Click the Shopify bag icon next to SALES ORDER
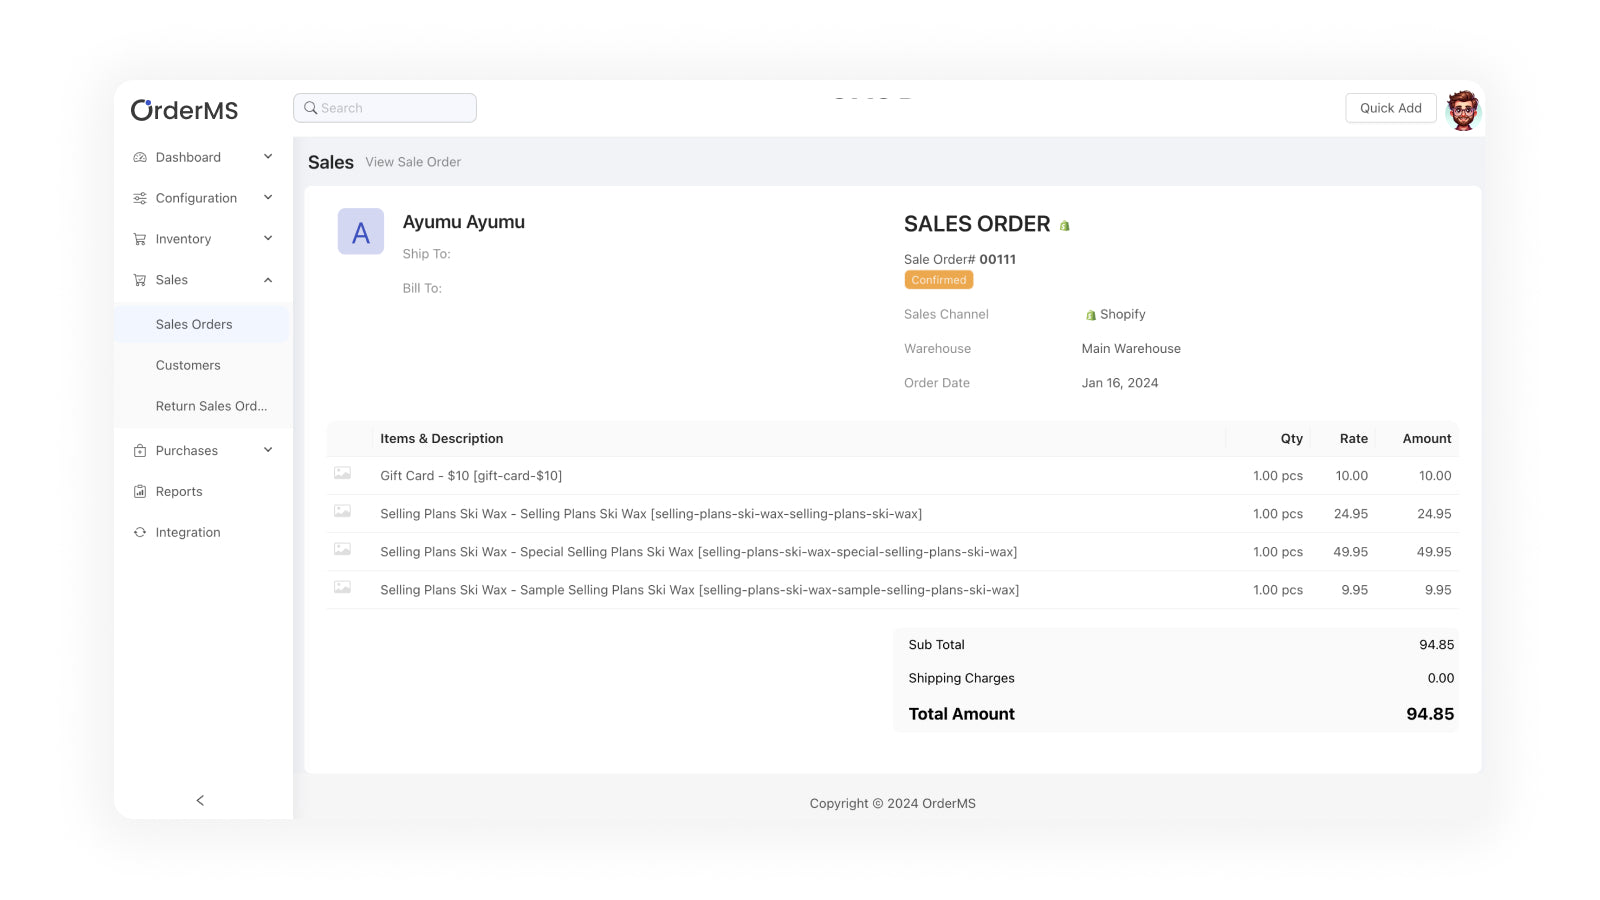 point(1065,224)
